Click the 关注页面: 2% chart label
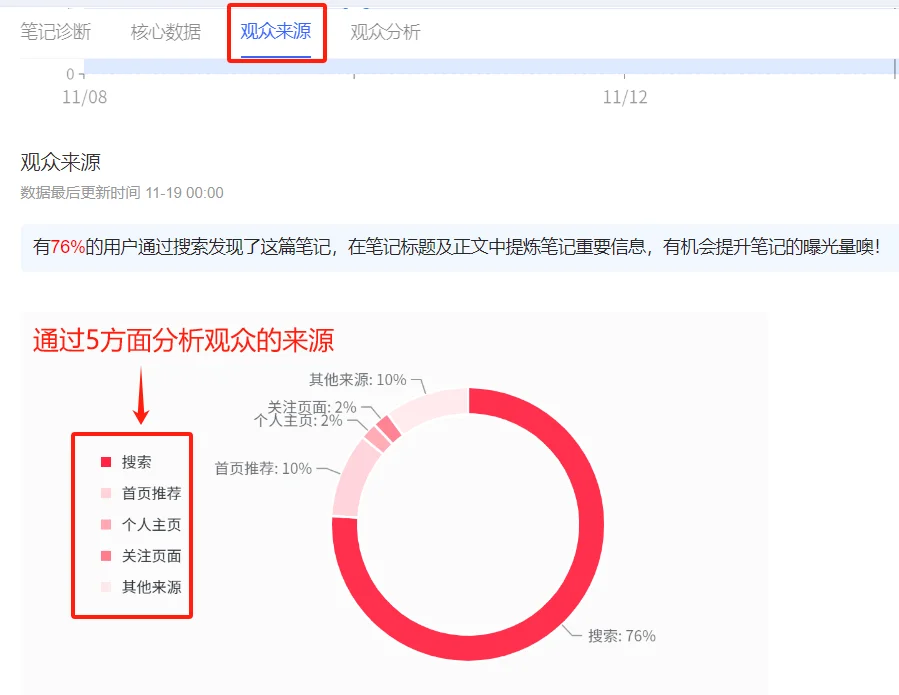Screen dimensions: 899x695 [x=312, y=407]
